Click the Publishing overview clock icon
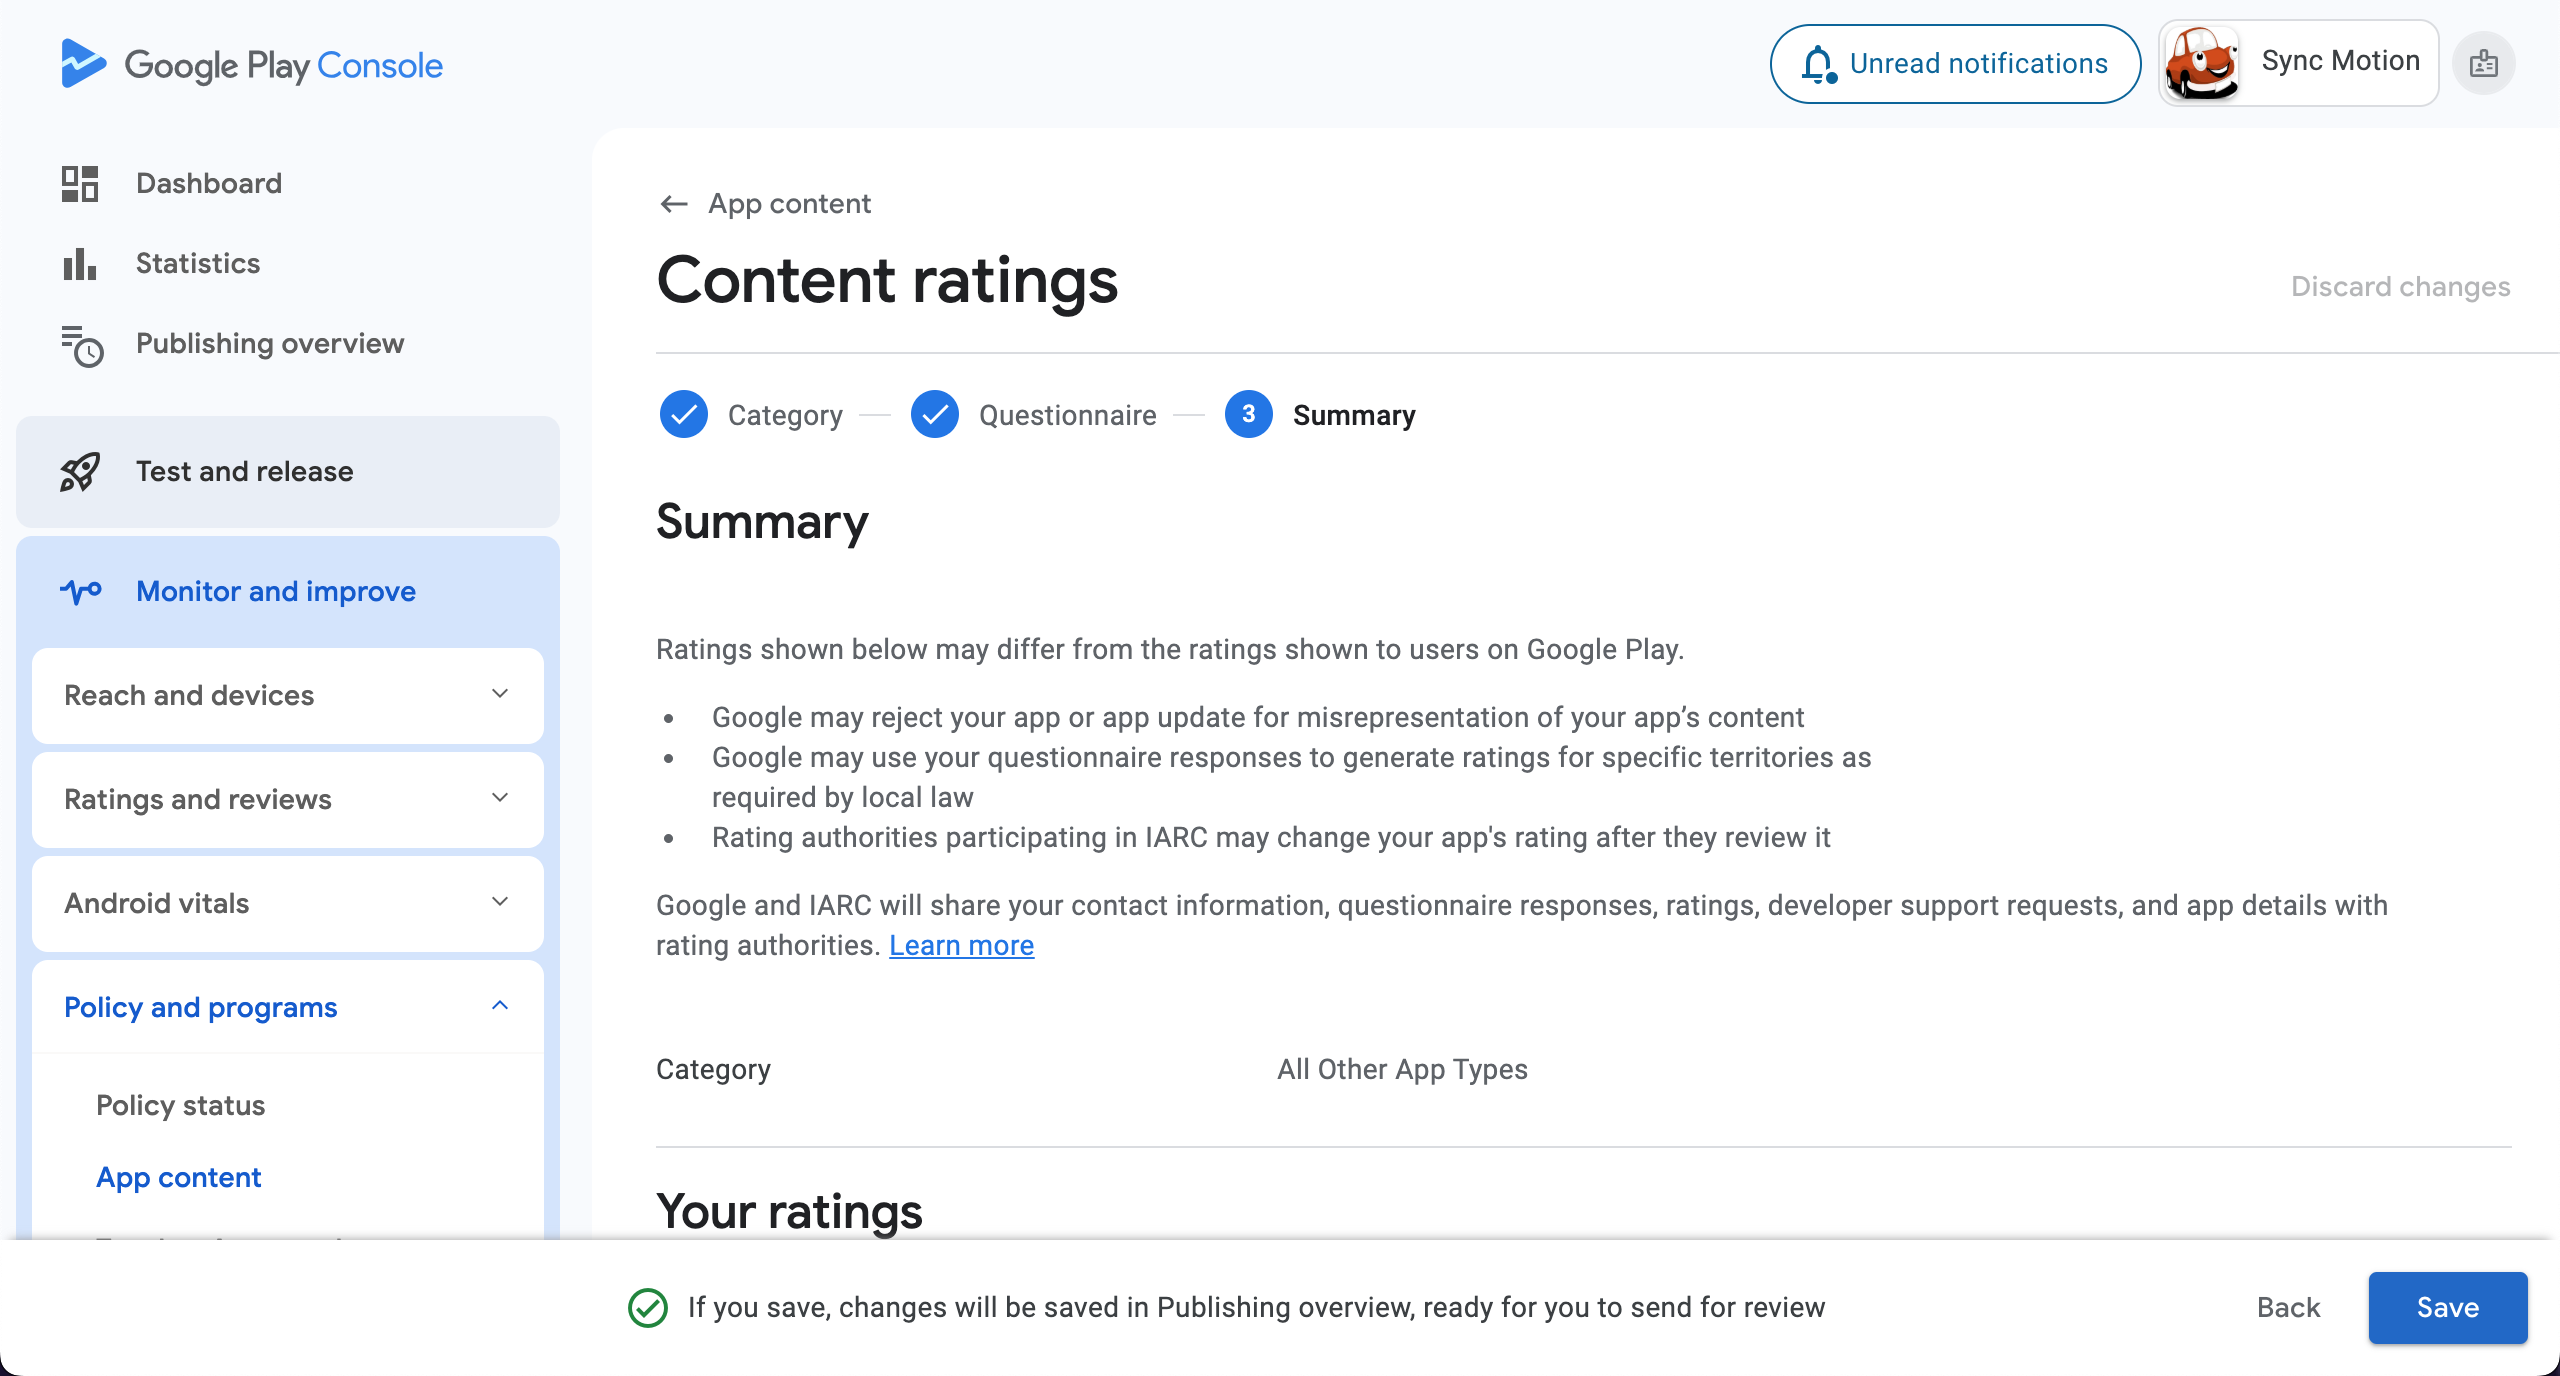 click(x=82, y=346)
